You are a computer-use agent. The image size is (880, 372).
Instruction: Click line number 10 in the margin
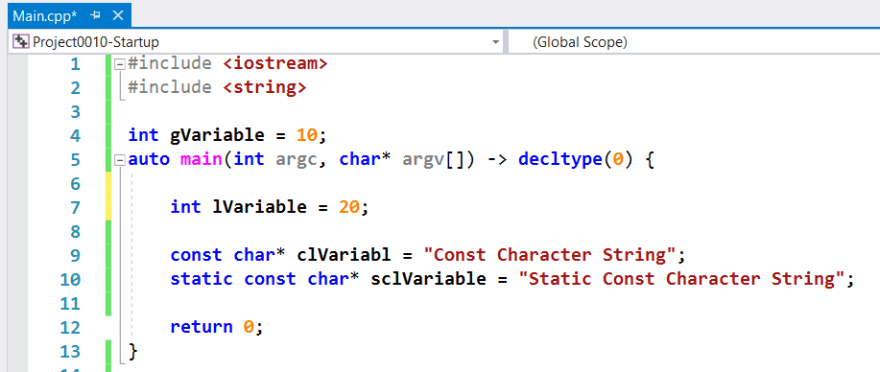click(x=70, y=279)
